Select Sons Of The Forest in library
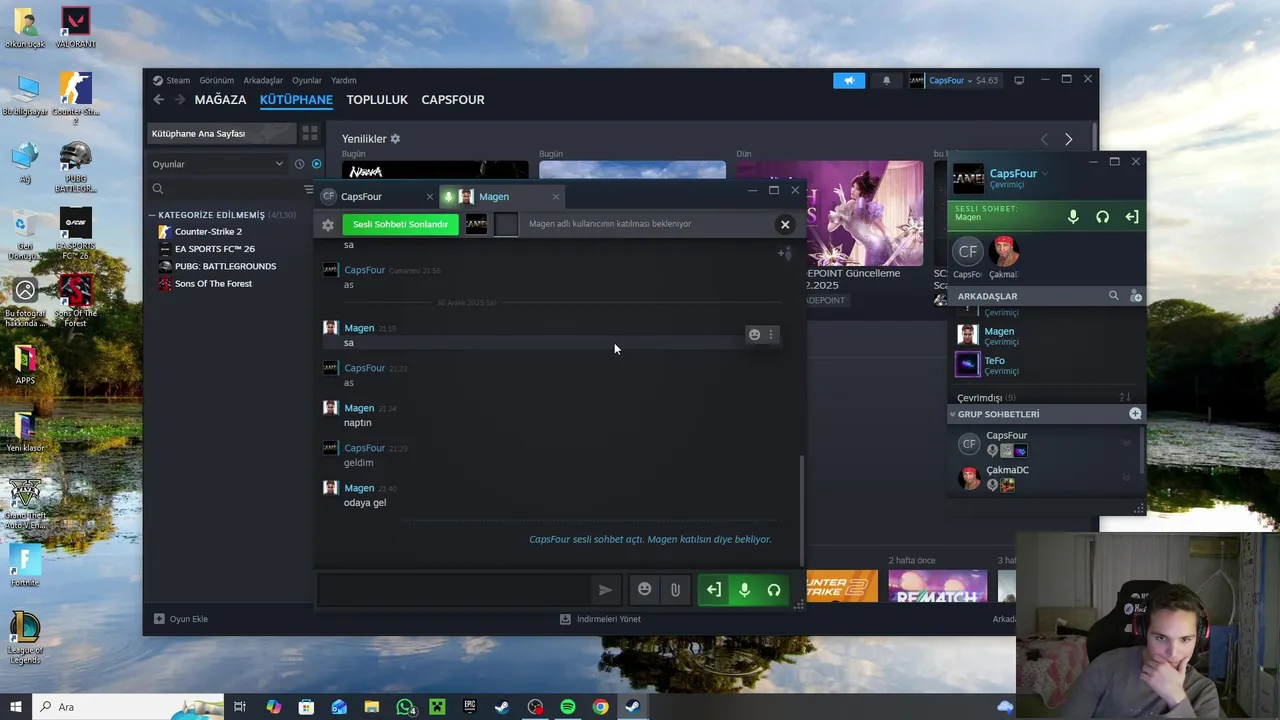 coord(213,284)
